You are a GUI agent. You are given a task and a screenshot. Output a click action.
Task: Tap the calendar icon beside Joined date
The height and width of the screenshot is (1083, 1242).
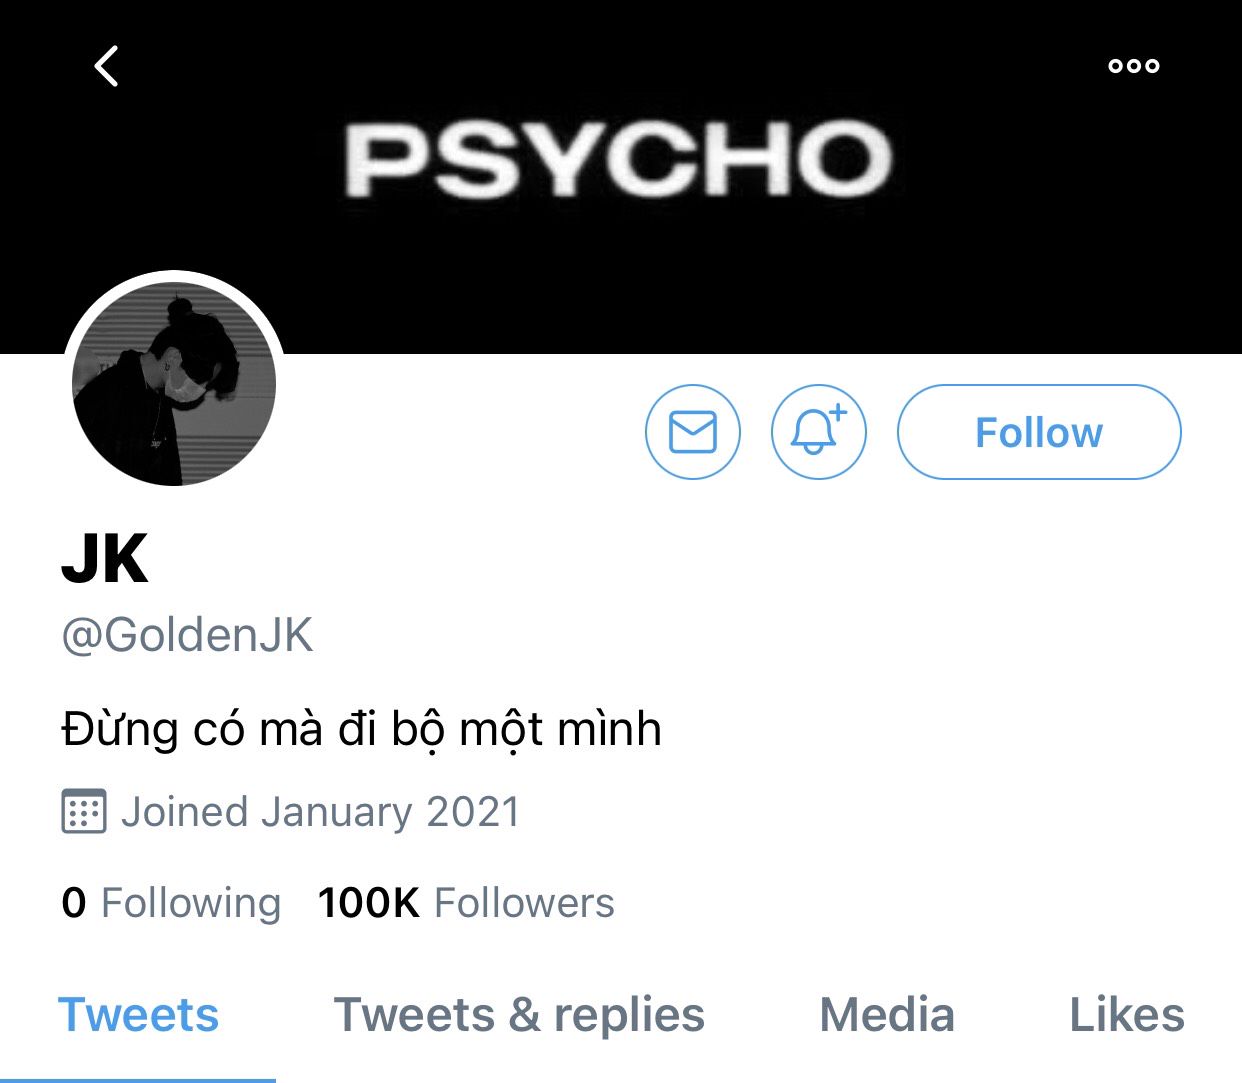click(x=84, y=811)
